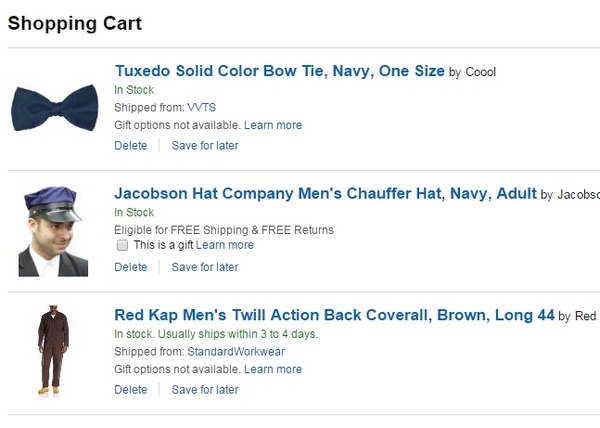Check the 'This is a gift' checkbox
The height and width of the screenshot is (428, 600).
[x=122, y=245]
